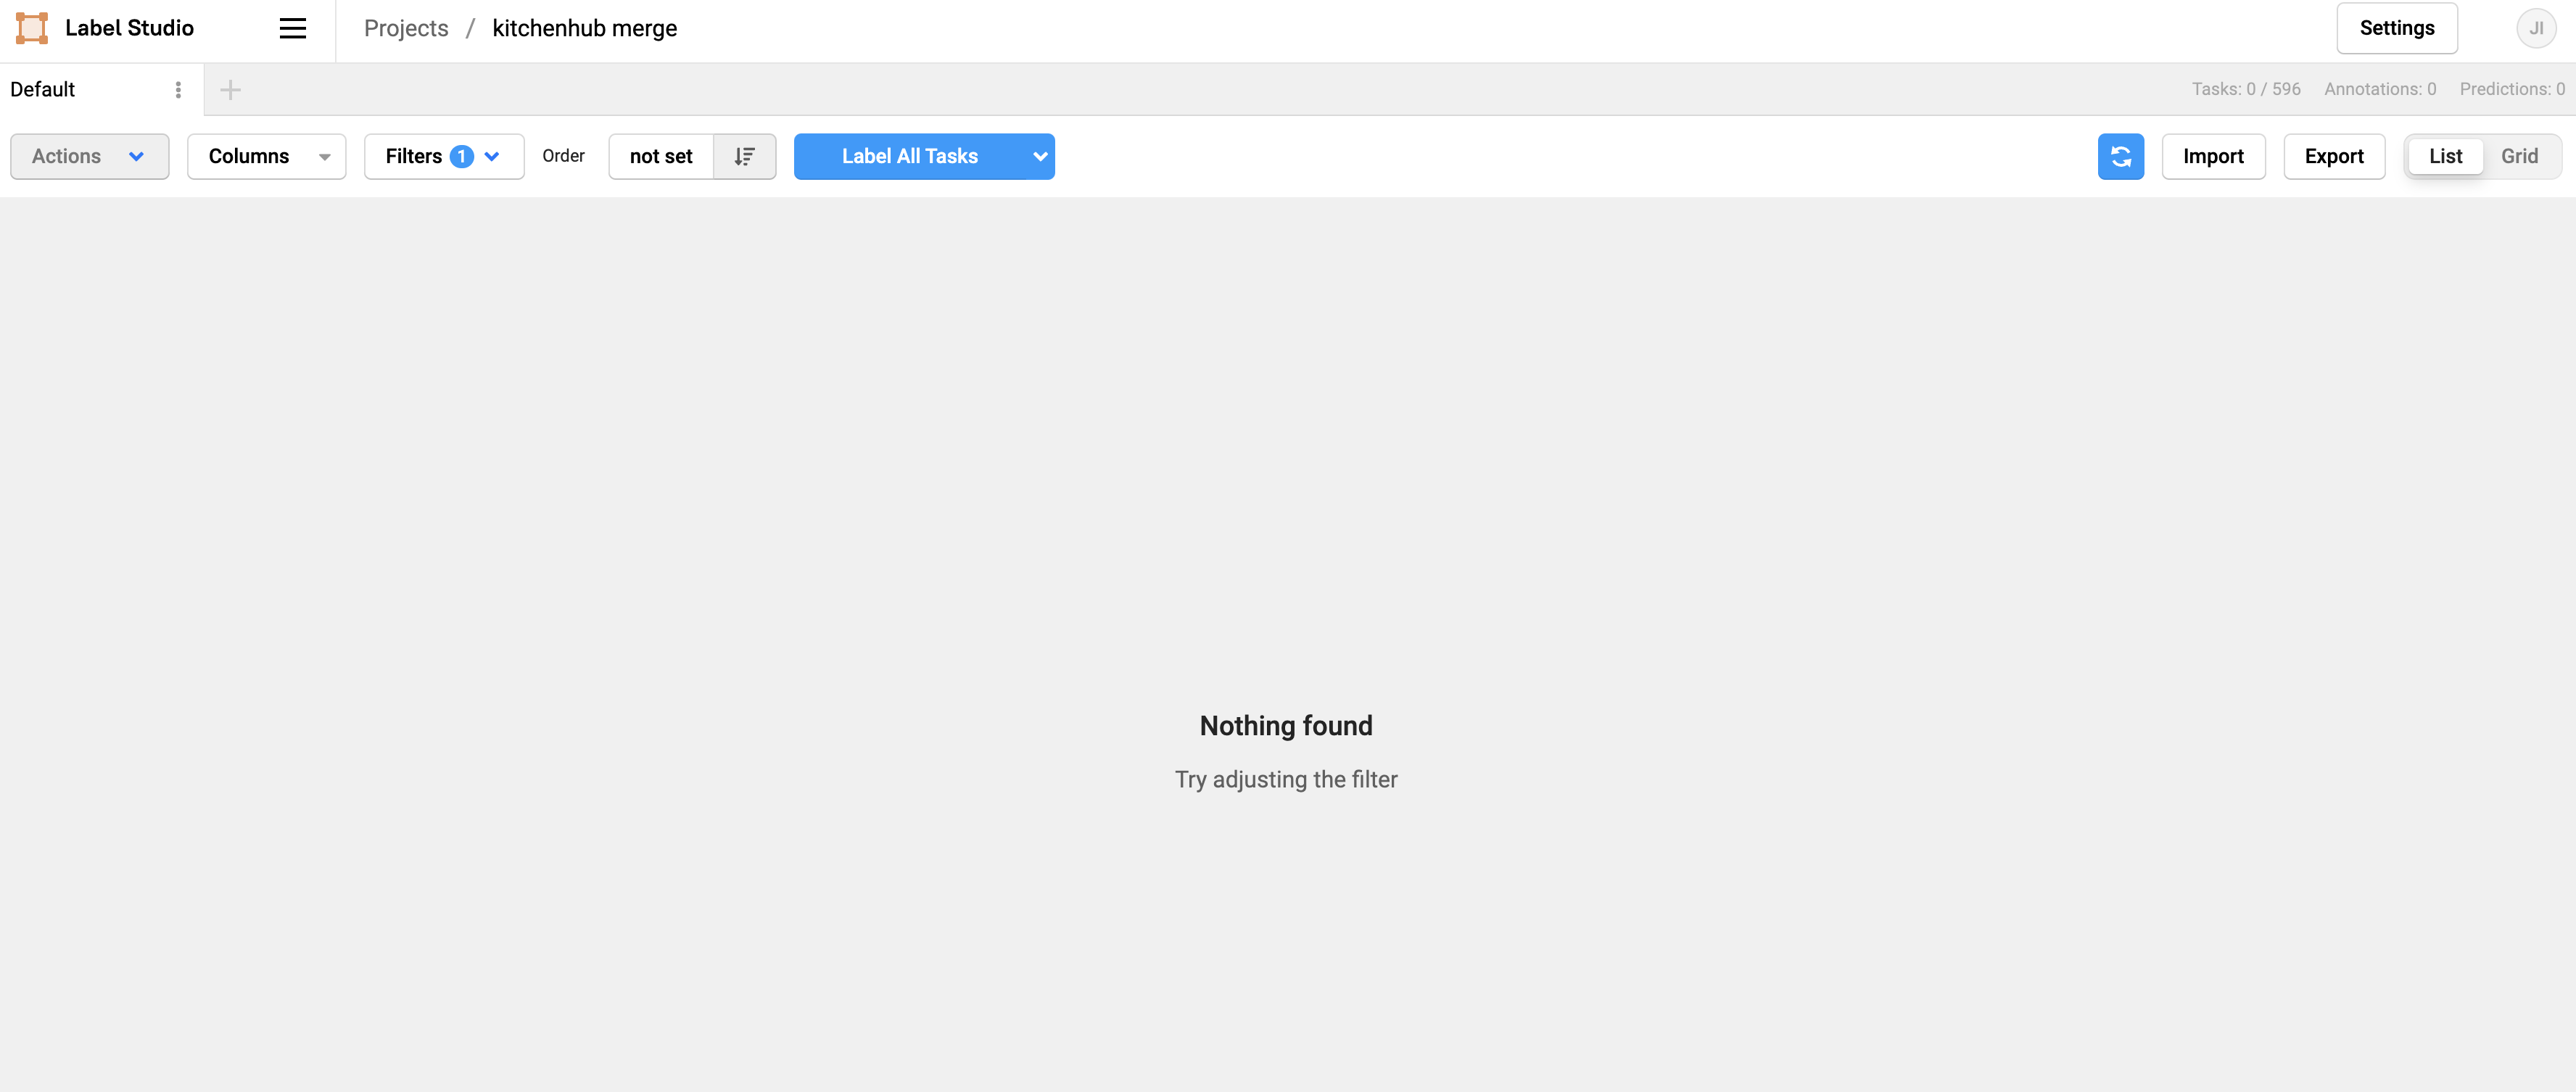Click the Import button
The image size is (2576, 1092).
tap(2213, 156)
